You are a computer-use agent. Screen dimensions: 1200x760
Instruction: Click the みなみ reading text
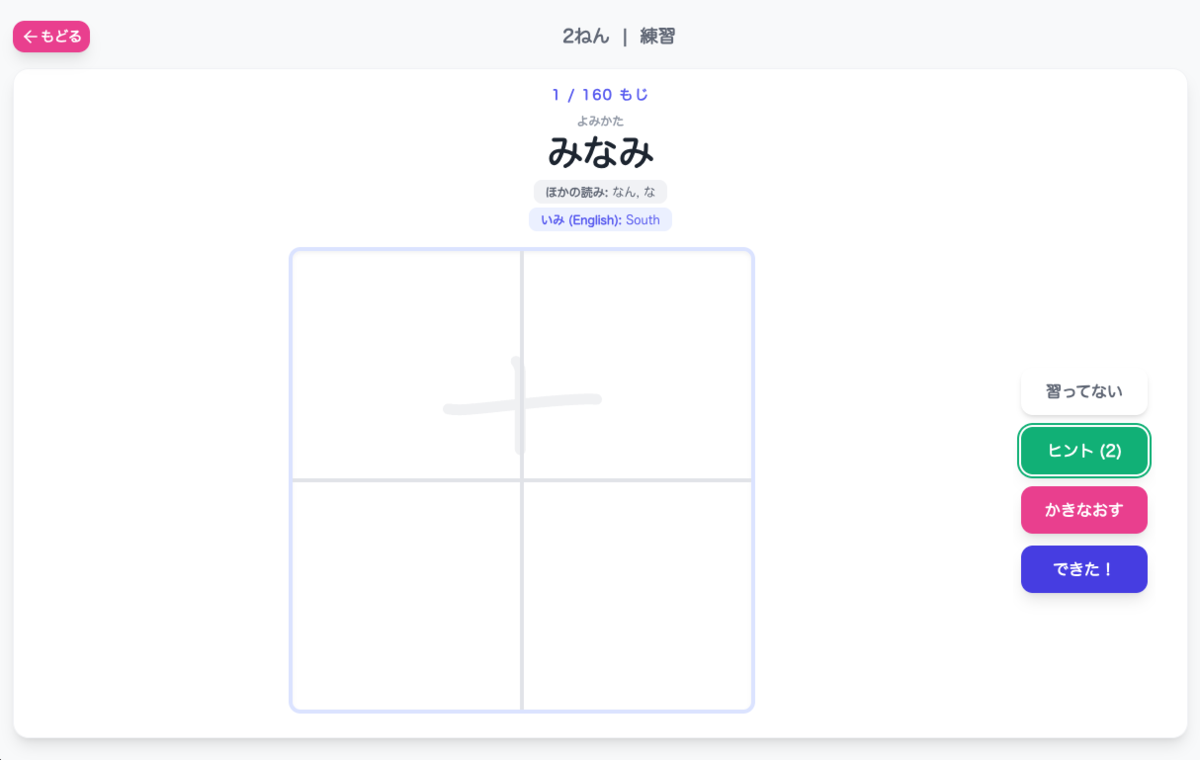[x=600, y=152]
